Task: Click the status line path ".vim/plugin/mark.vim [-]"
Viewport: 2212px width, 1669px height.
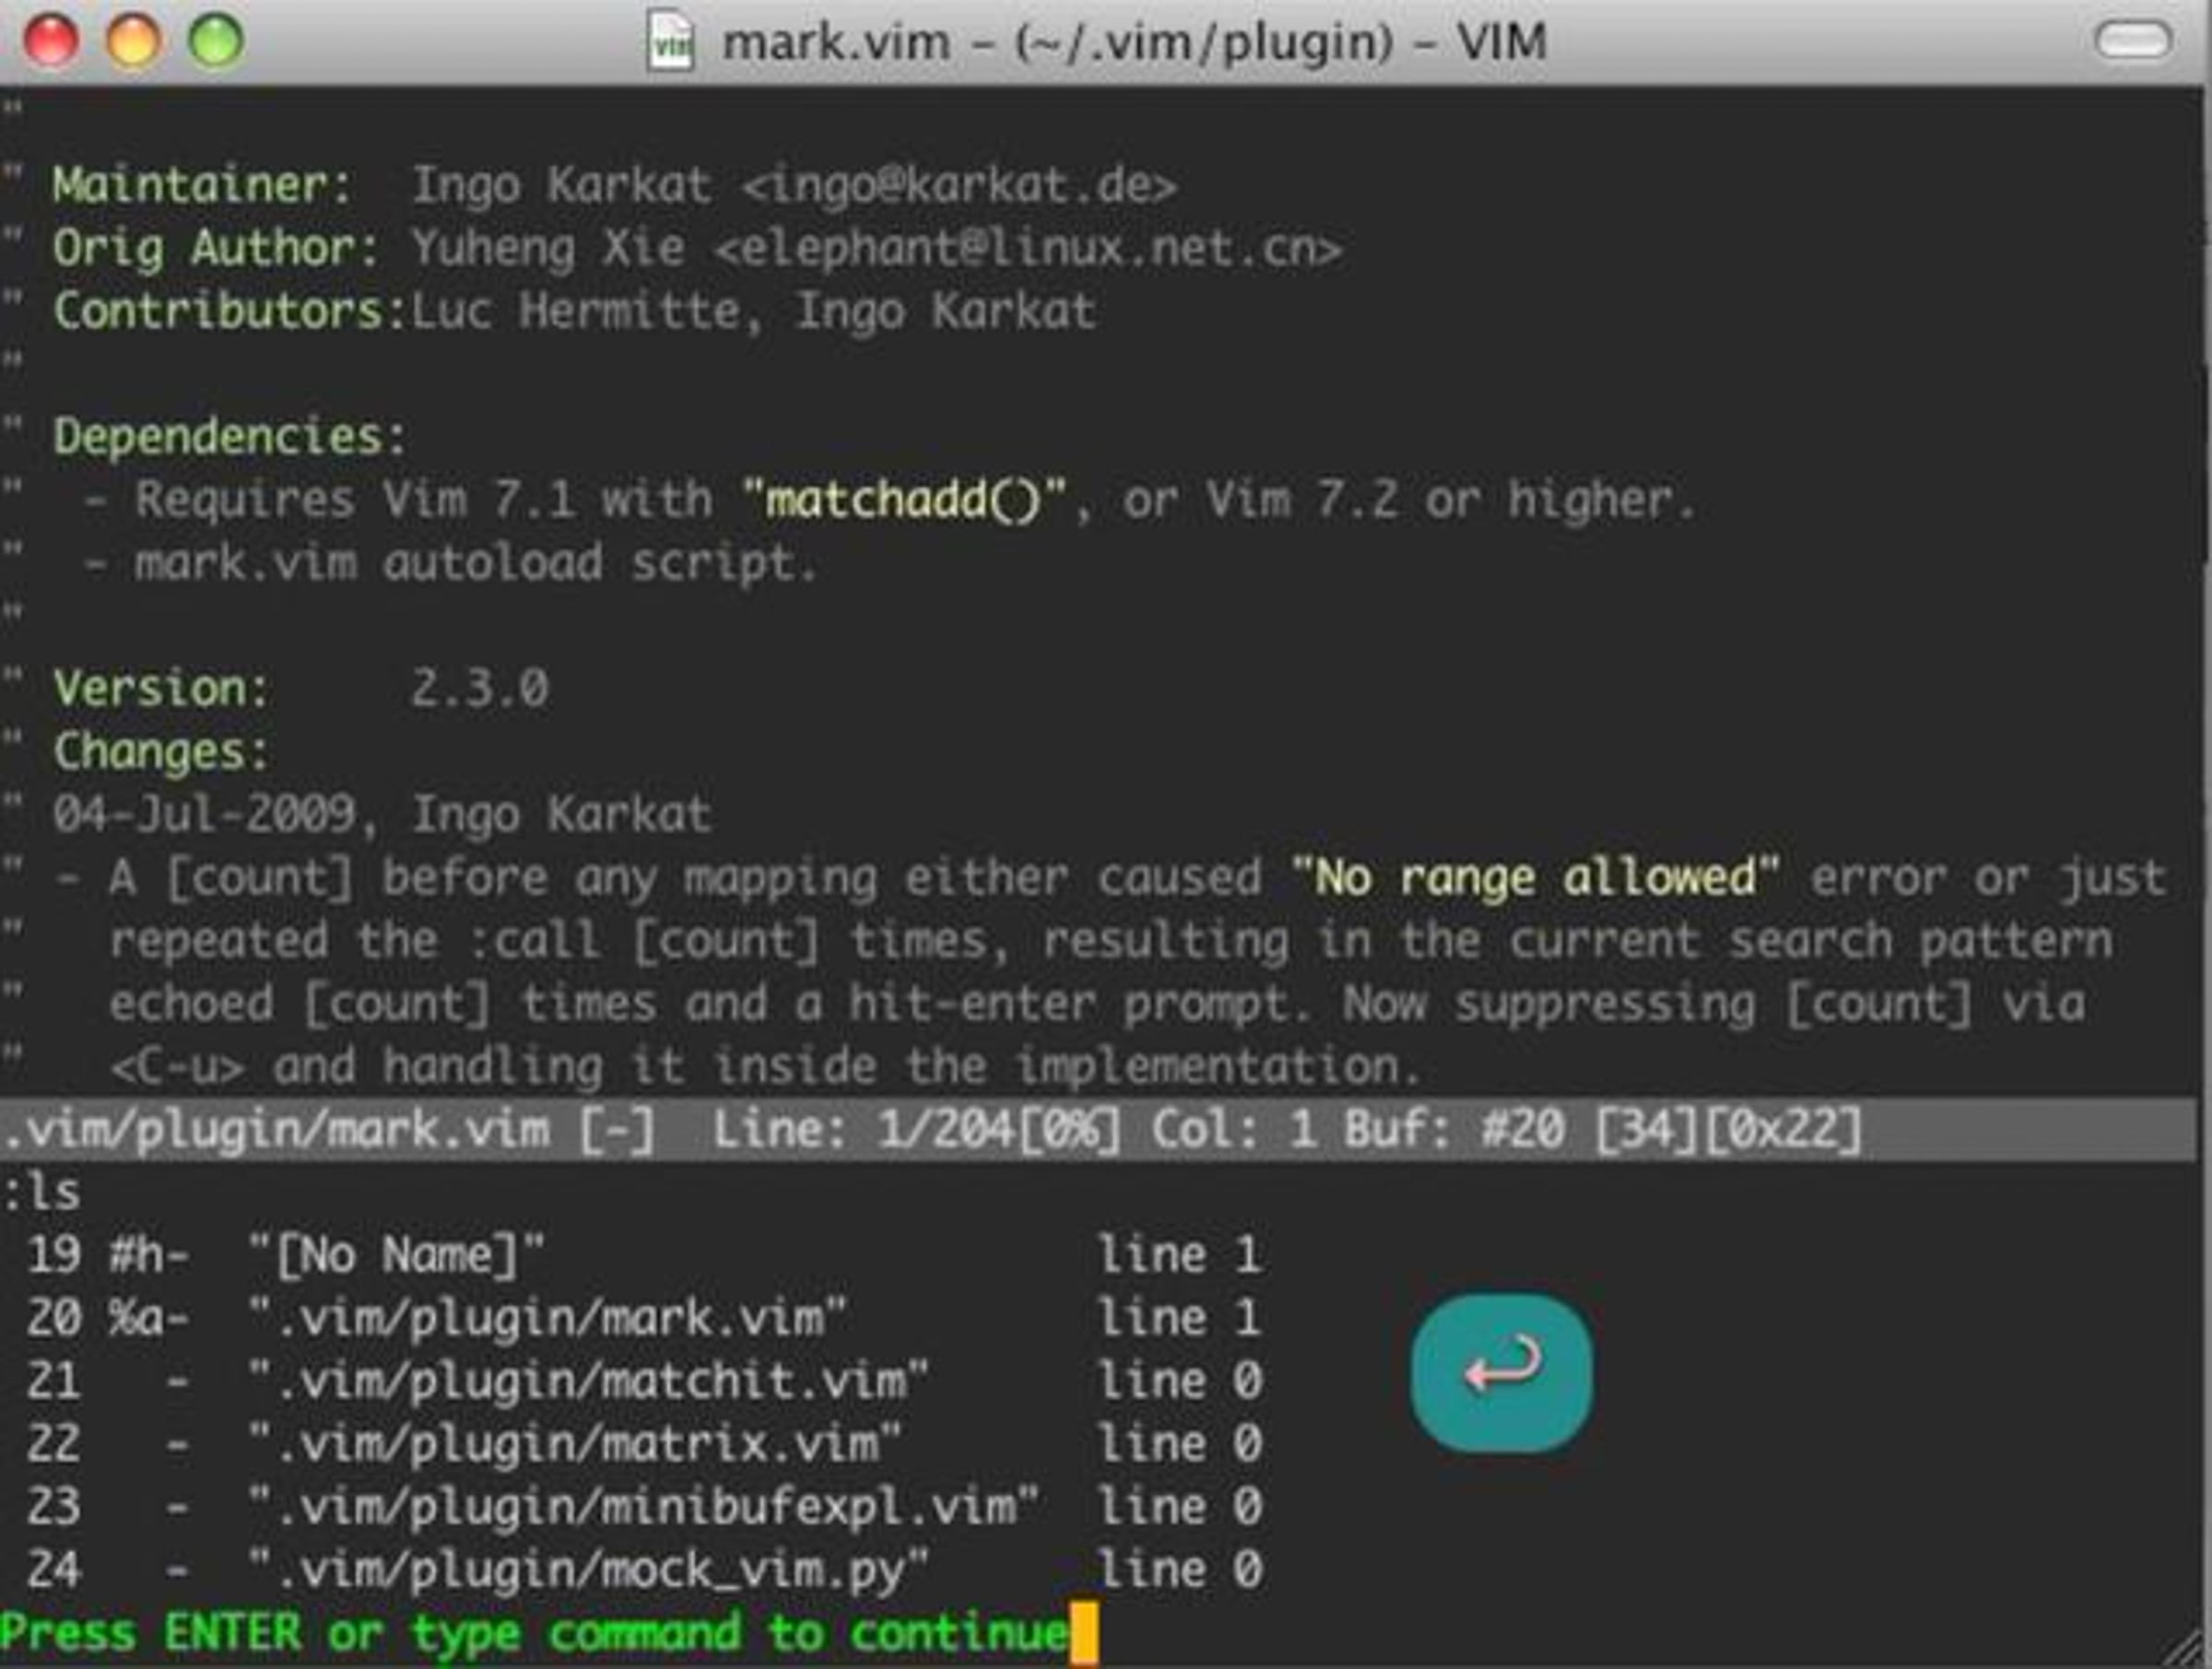Action: (328, 1130)
